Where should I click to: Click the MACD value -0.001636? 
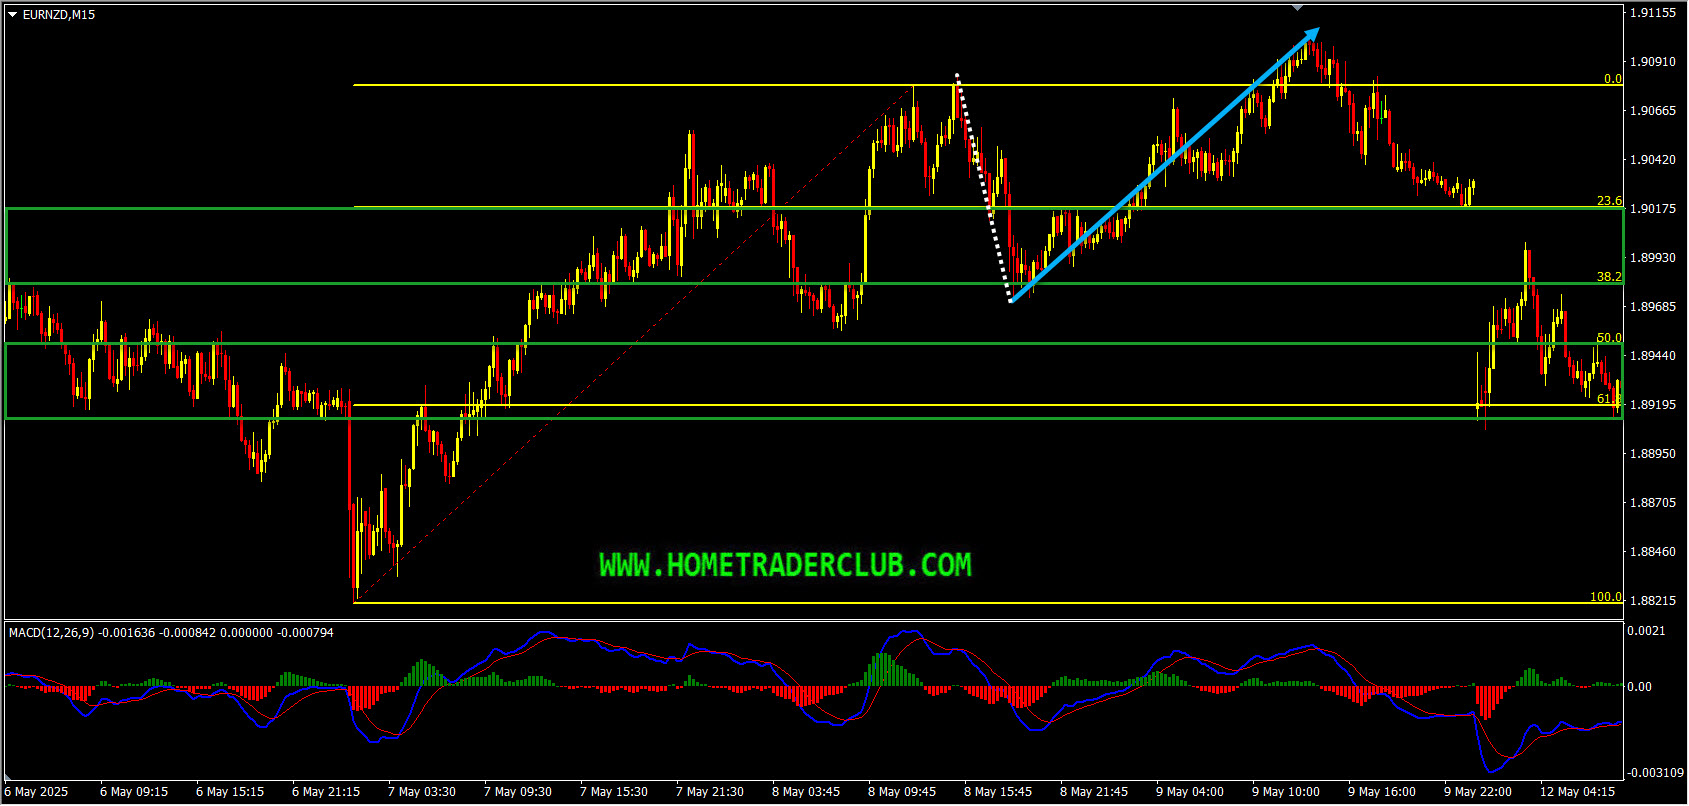point(127,633)
